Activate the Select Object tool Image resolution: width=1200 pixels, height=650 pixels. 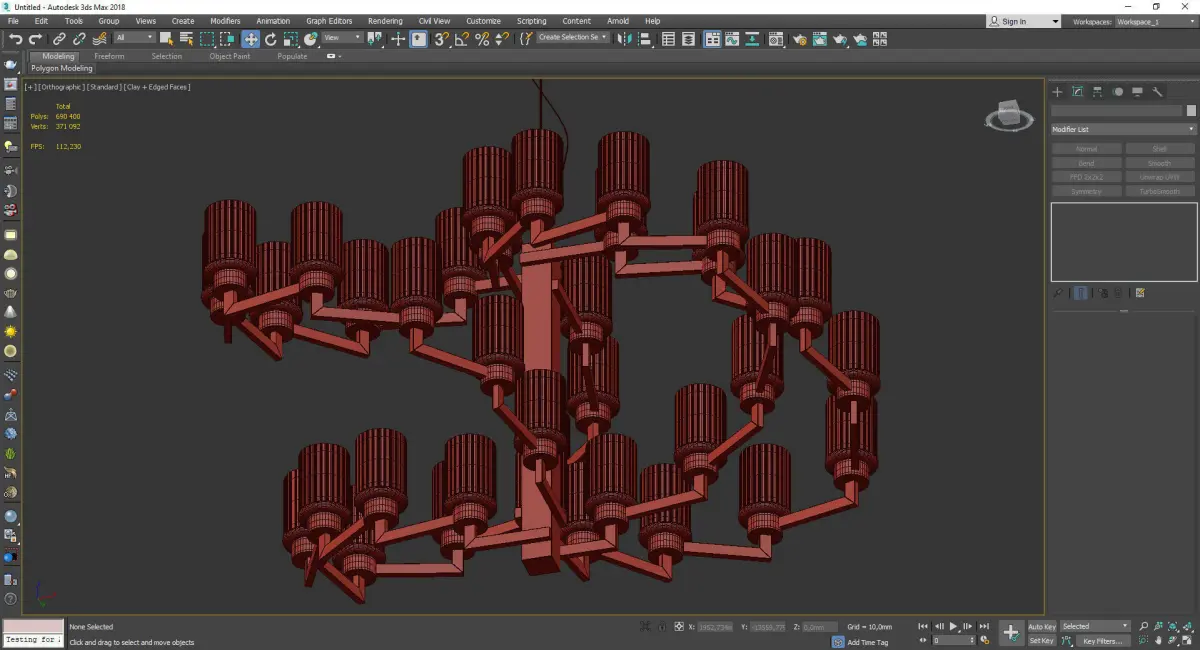(x=166, y=39)
